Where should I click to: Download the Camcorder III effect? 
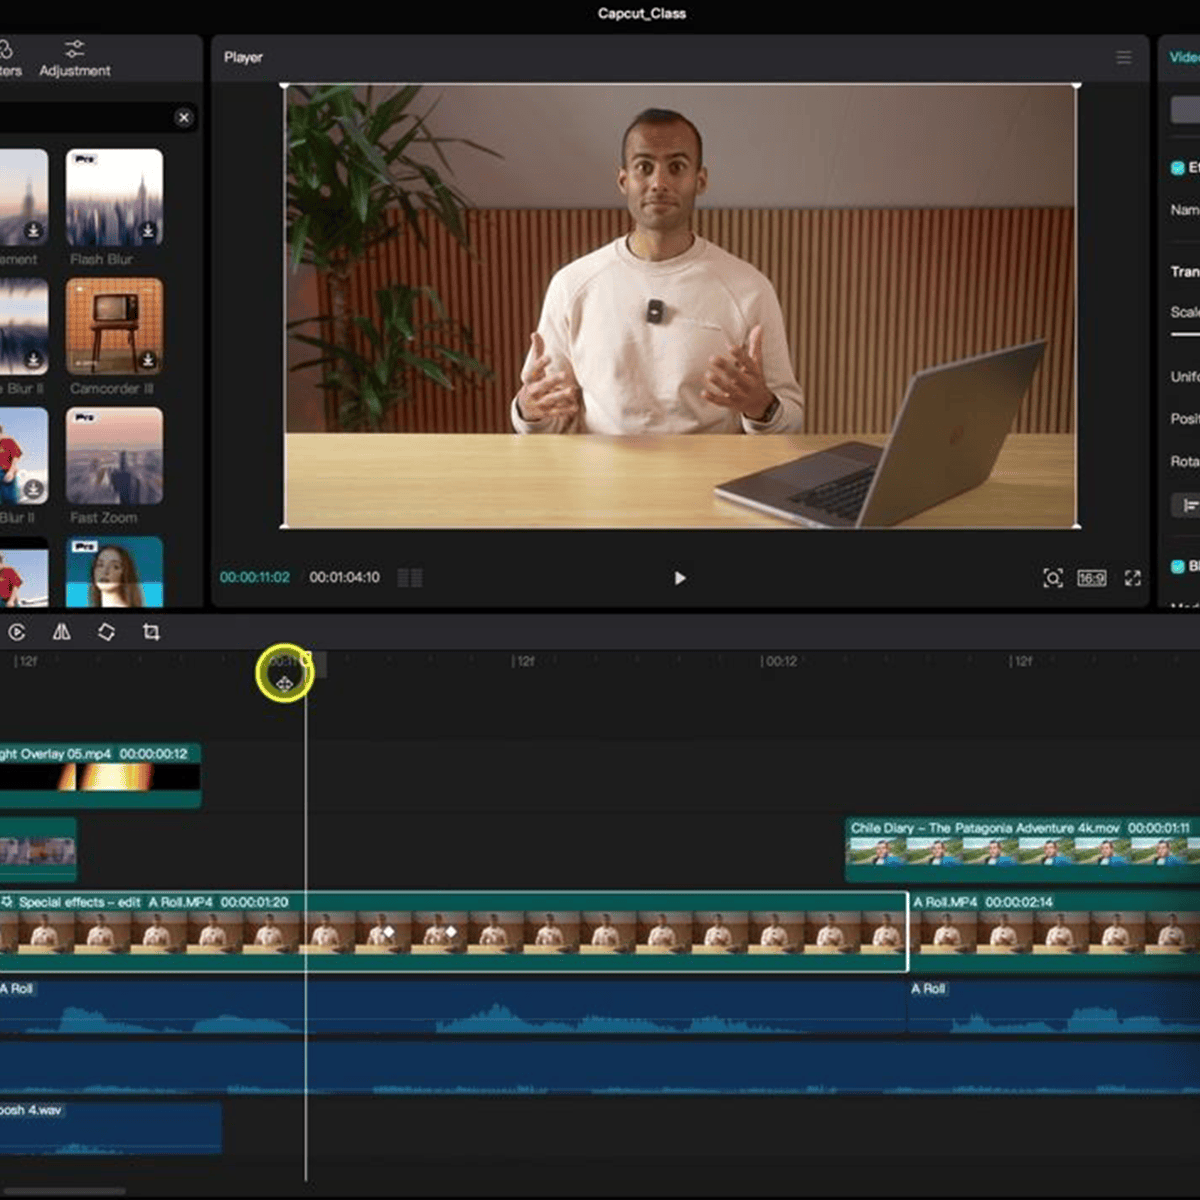click(x=148, y=360)
